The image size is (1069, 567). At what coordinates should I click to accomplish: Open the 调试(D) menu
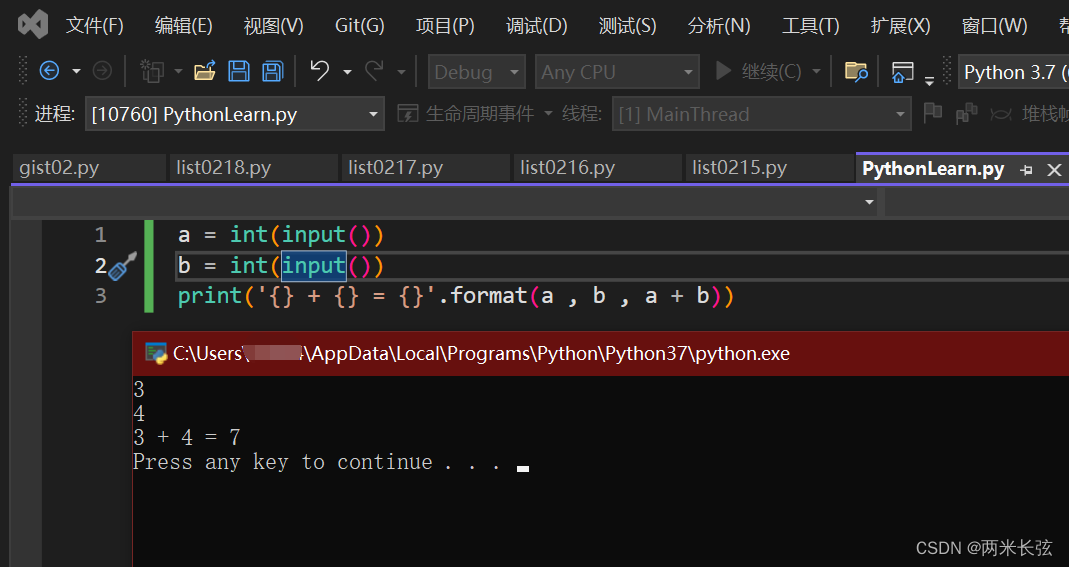537,26
